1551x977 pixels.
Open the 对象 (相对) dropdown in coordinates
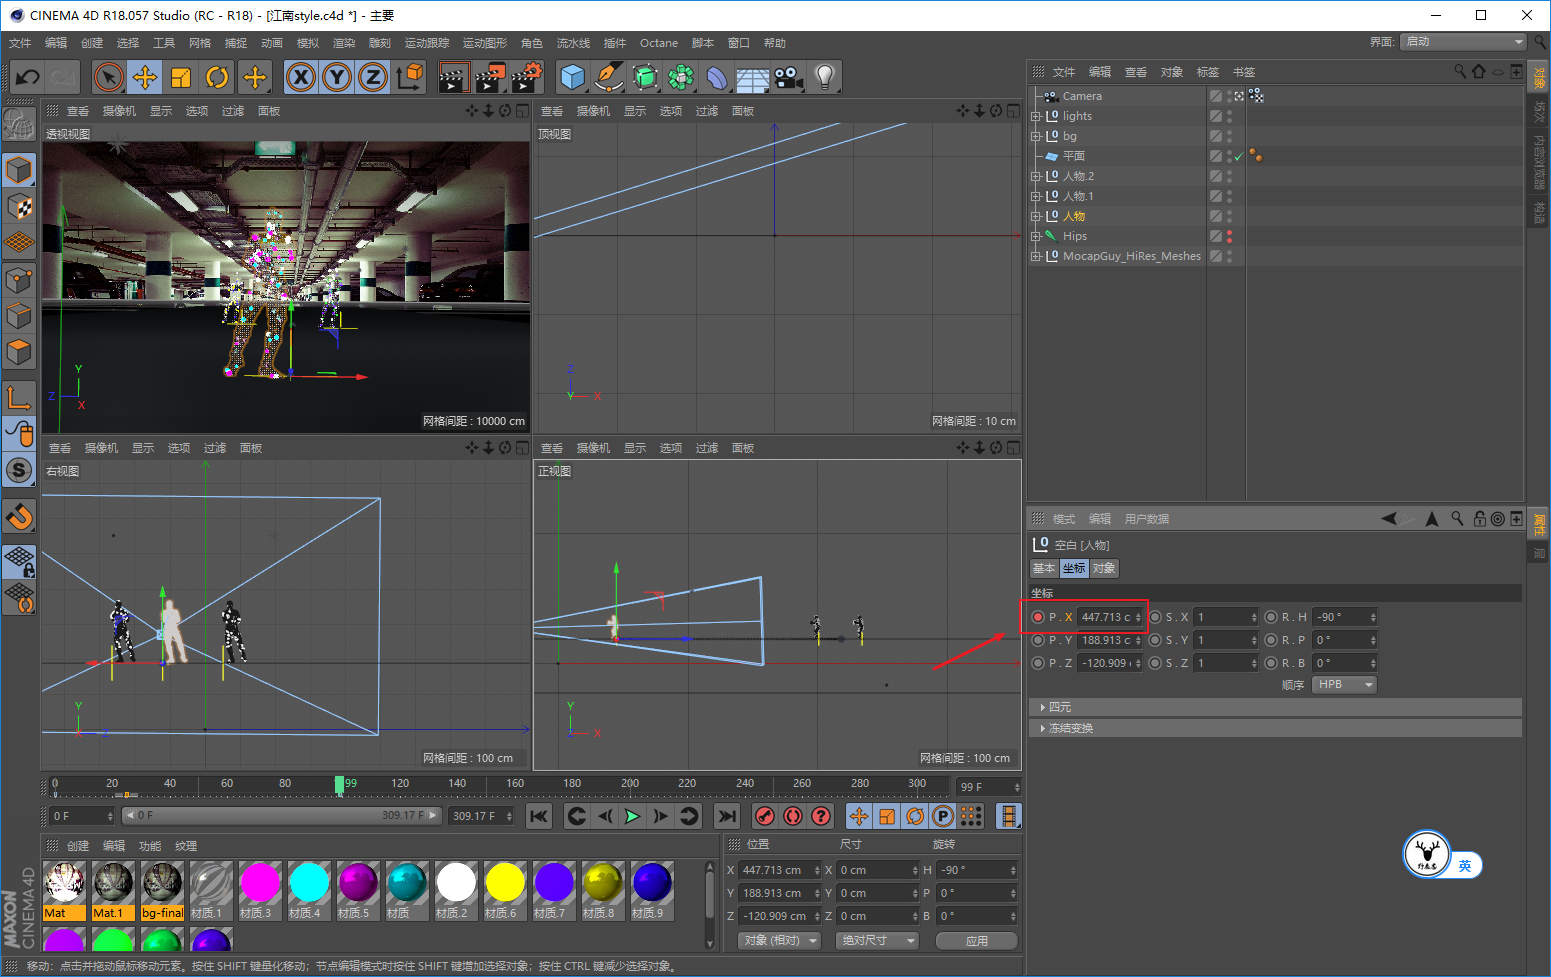[779, 941]
